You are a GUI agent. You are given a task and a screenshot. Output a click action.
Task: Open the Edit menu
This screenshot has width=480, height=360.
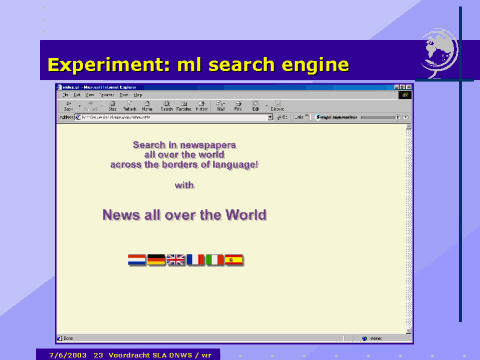pos(77,95)
